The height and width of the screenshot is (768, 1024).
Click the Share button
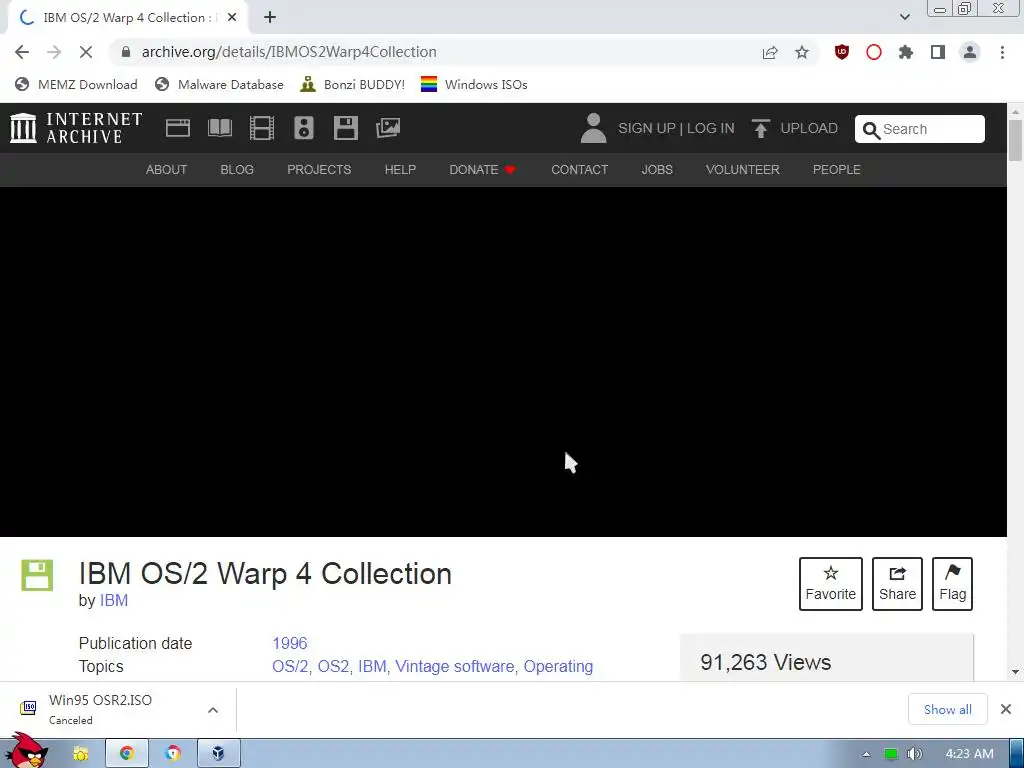(897, 584)
